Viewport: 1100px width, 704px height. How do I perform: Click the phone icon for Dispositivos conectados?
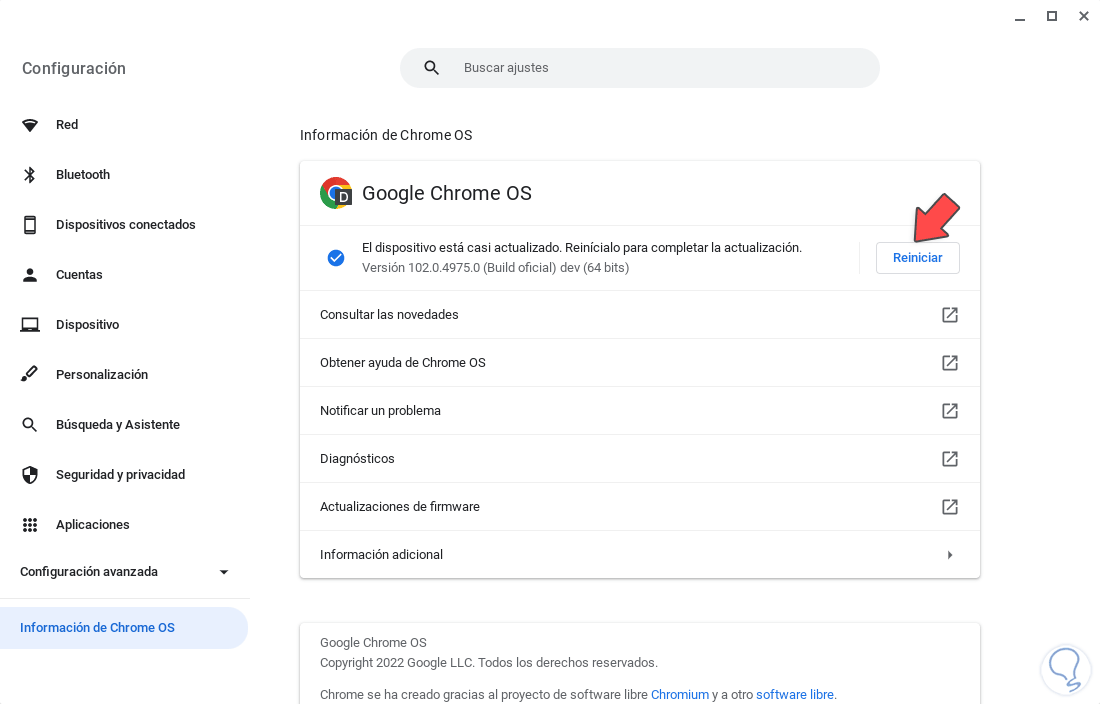(x=30, y=225)
